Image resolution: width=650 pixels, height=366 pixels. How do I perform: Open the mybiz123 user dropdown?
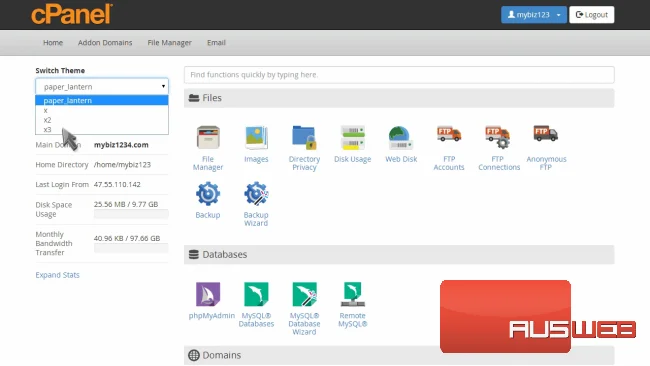(534, 15)
